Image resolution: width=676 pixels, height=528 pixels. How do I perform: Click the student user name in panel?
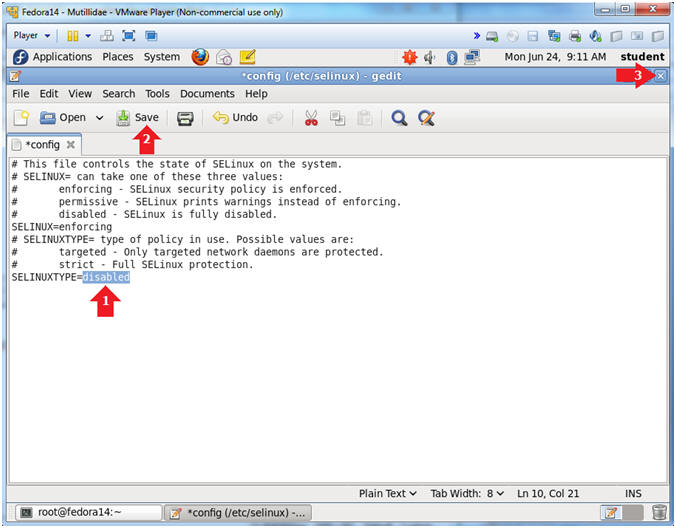point(642,57)
